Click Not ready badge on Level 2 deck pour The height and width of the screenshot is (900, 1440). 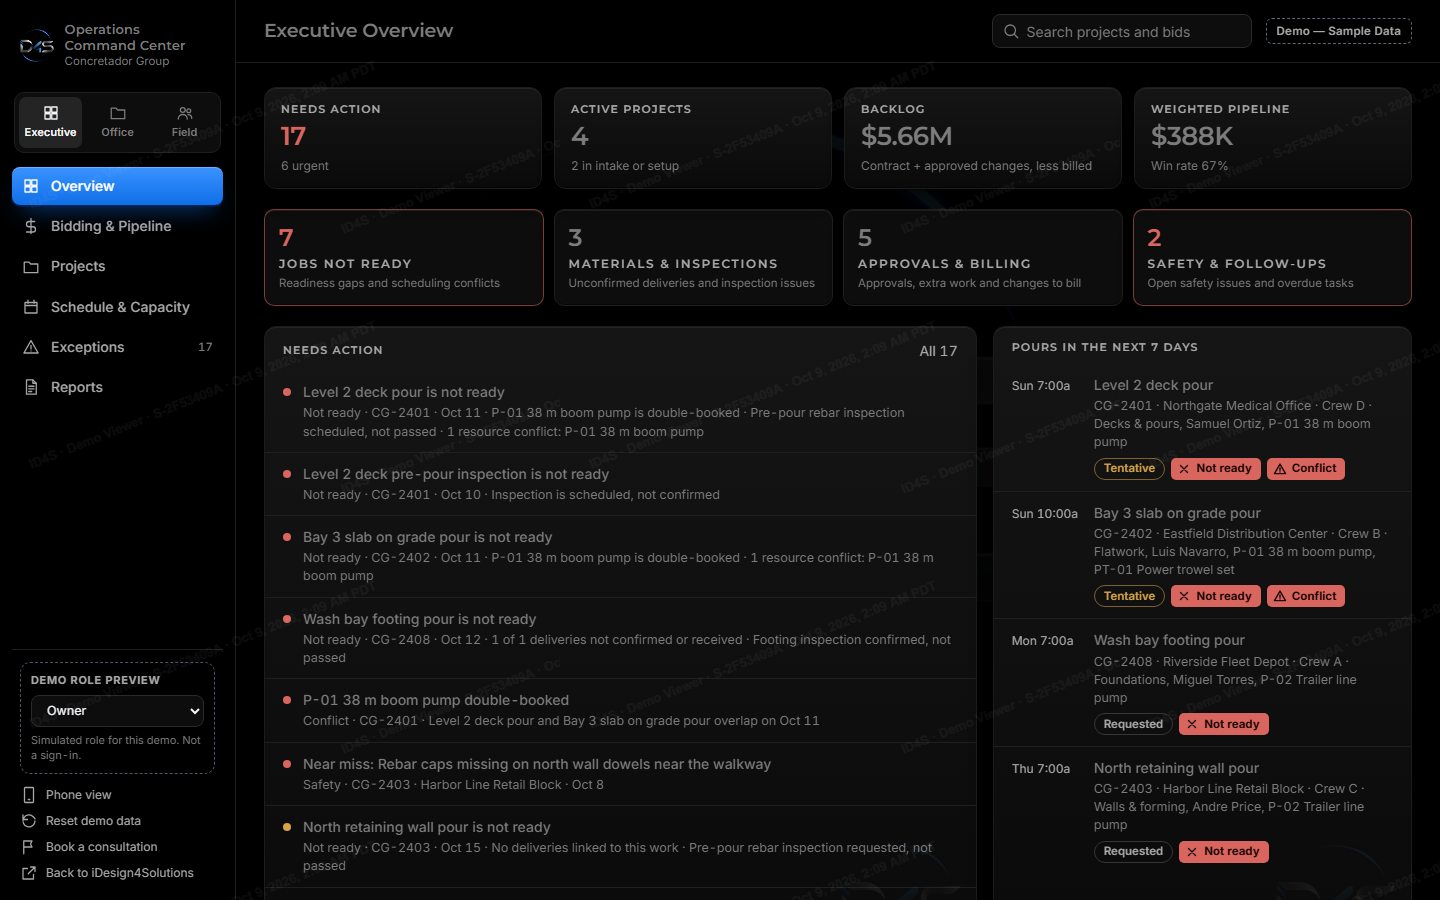coord(1215,468)
